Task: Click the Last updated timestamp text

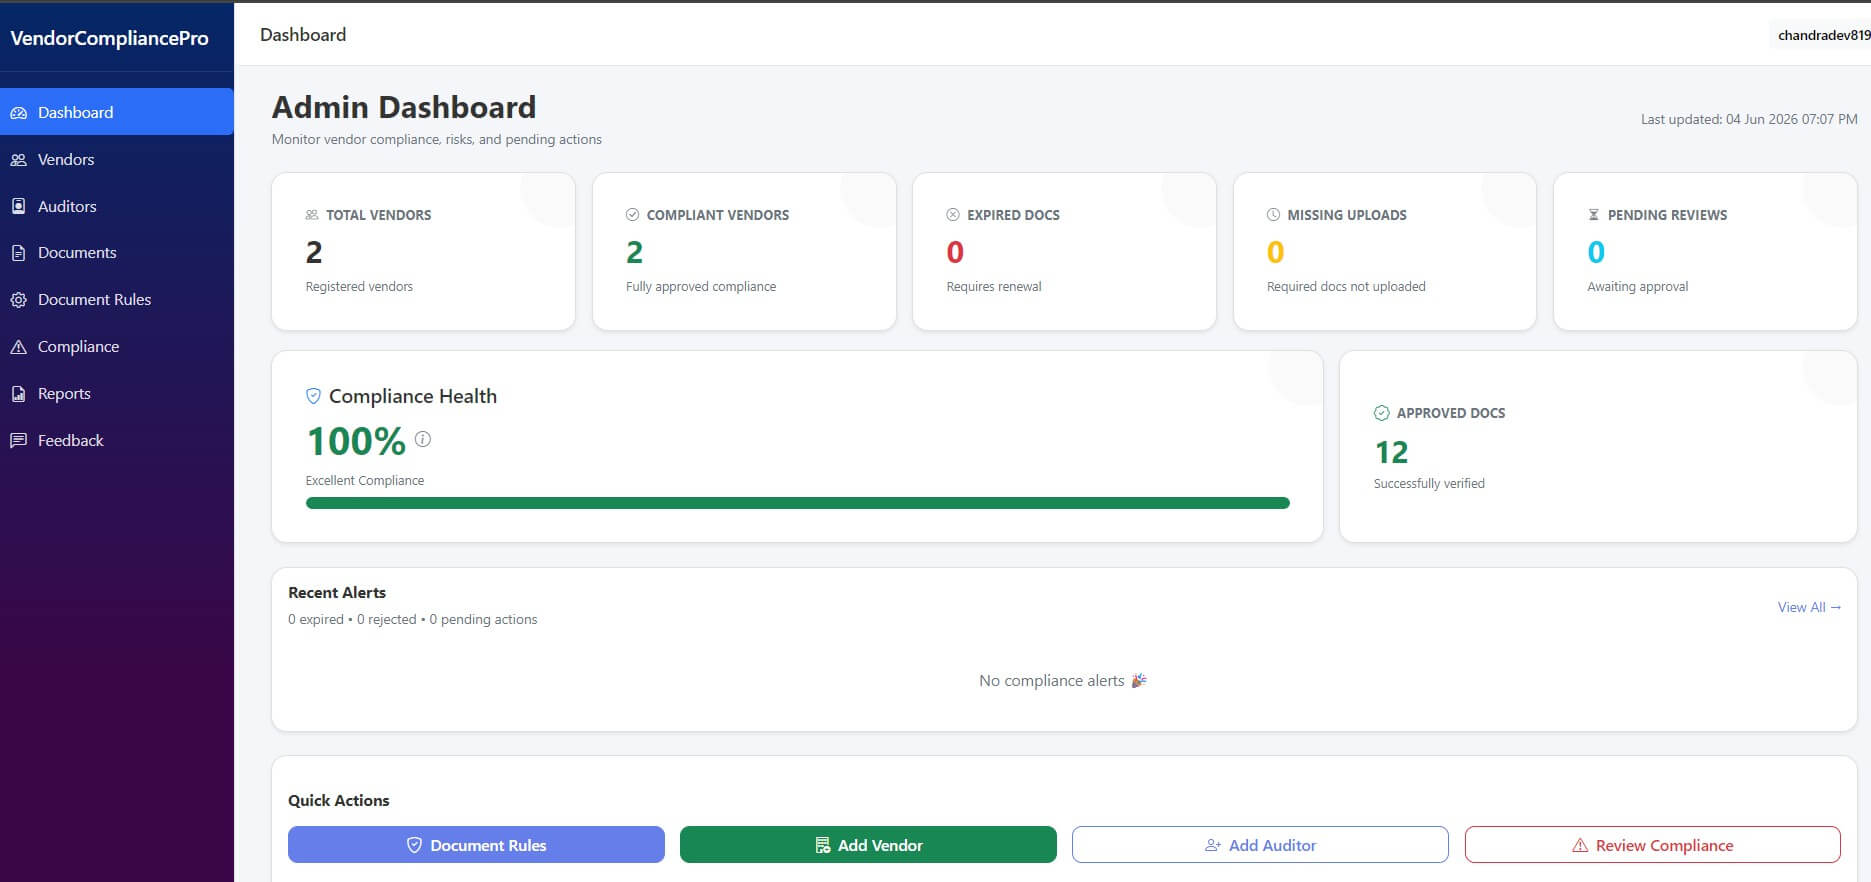Action: pos(1749,119)
